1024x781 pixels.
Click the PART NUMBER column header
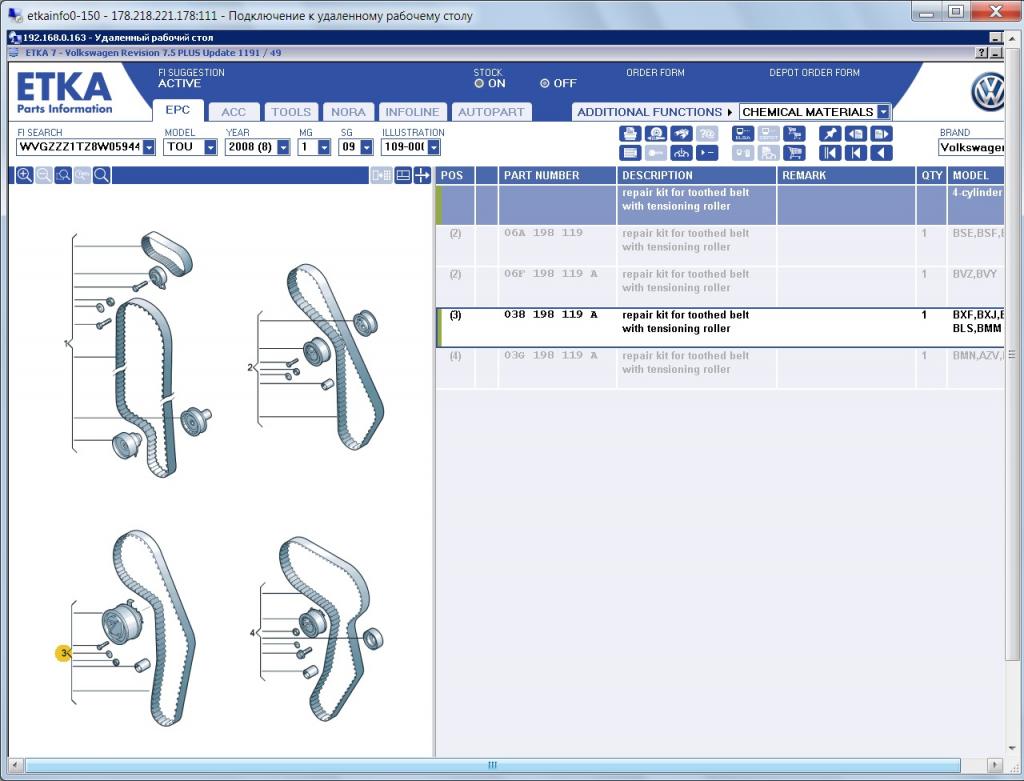click(557, 175)
